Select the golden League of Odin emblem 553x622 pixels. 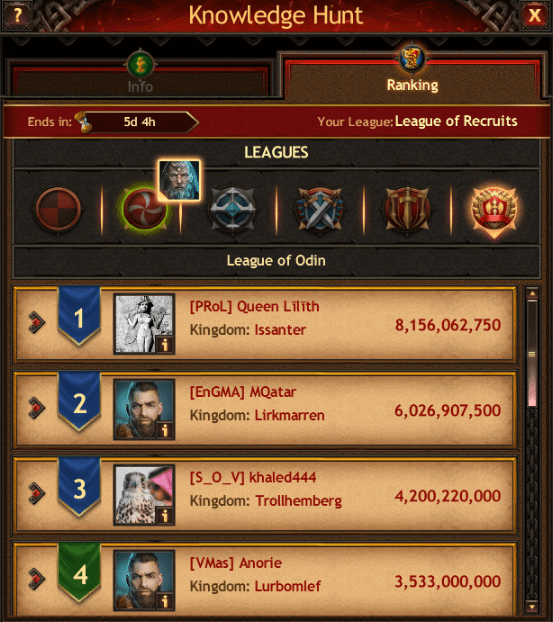[494, 211]
